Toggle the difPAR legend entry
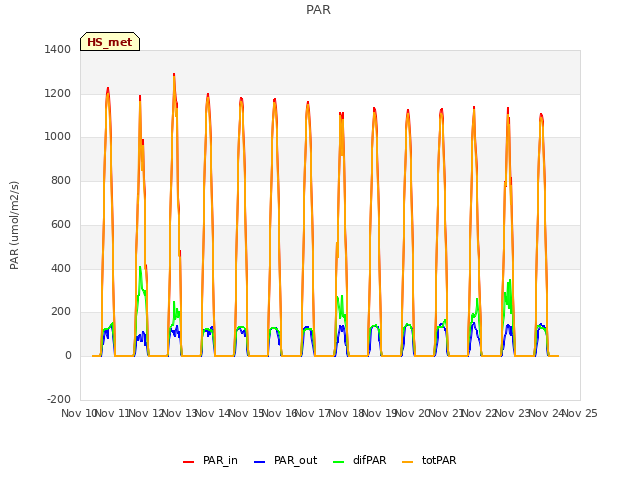Screen dimensions: 640x480 [x=360, y=460]
